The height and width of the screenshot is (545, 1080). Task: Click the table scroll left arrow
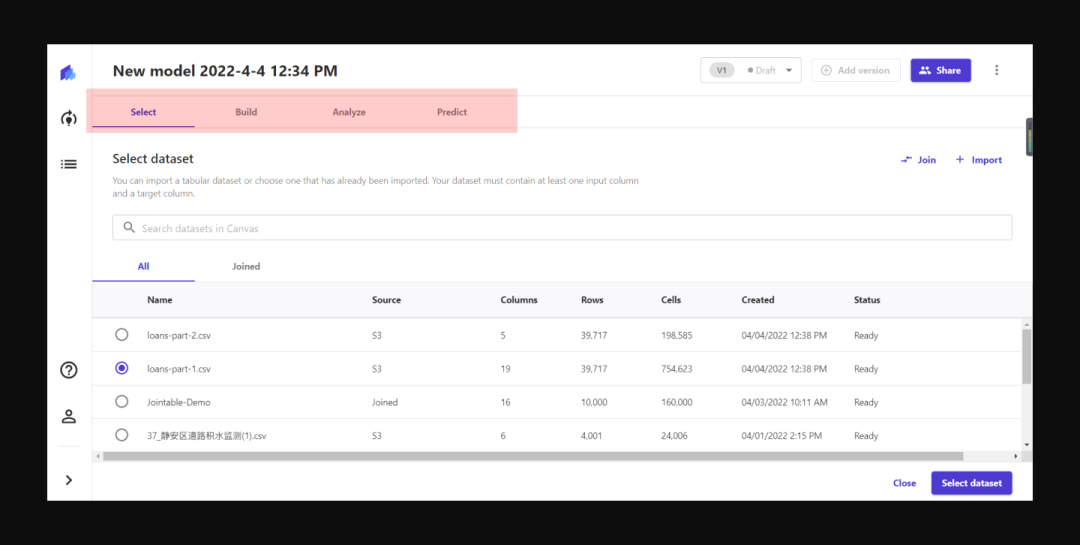98,456
